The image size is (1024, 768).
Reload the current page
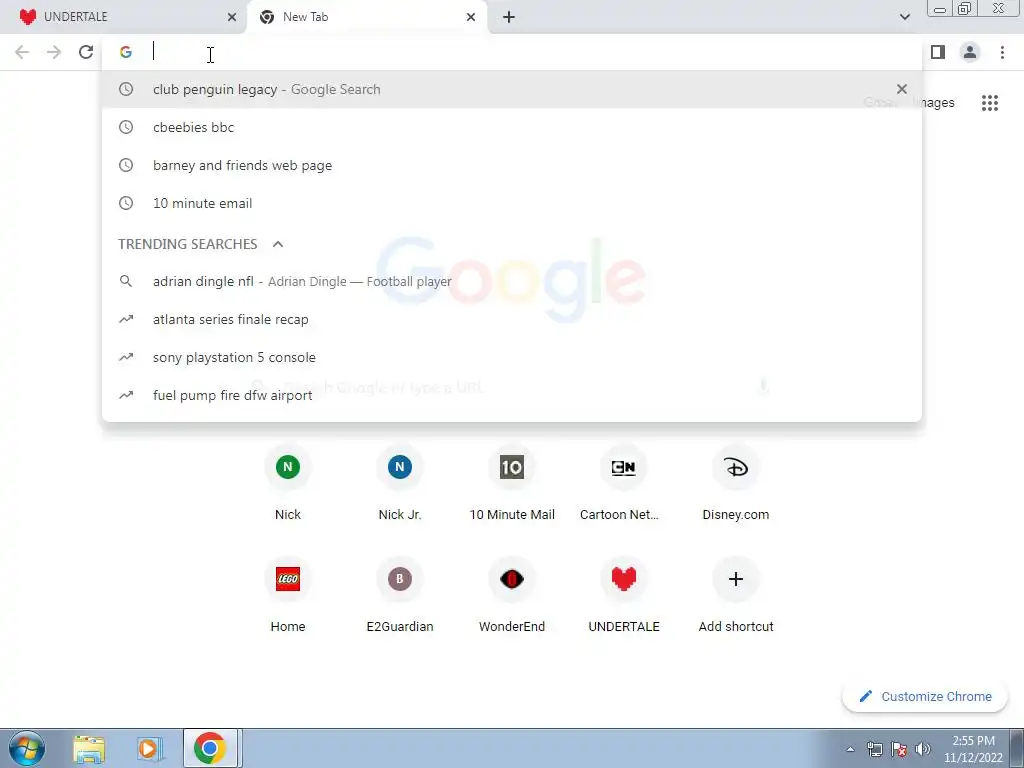[x=86, y=52]
